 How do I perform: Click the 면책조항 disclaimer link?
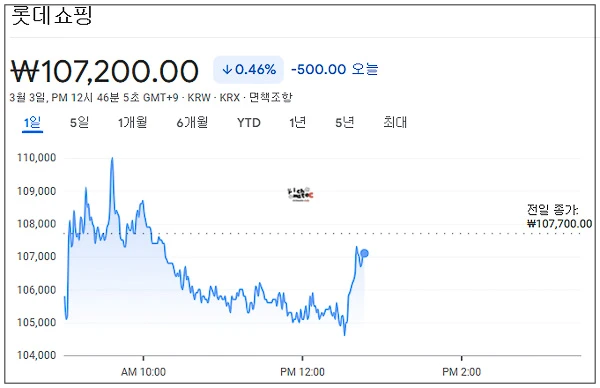coord(271,97)
